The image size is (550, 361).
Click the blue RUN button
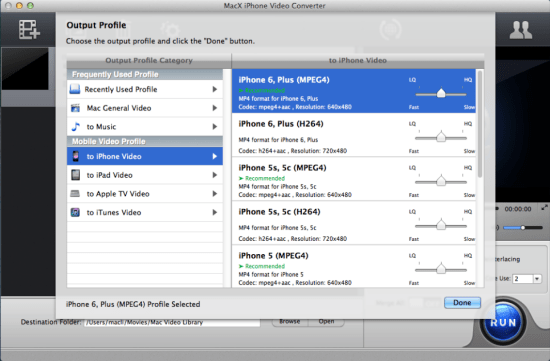503,322
